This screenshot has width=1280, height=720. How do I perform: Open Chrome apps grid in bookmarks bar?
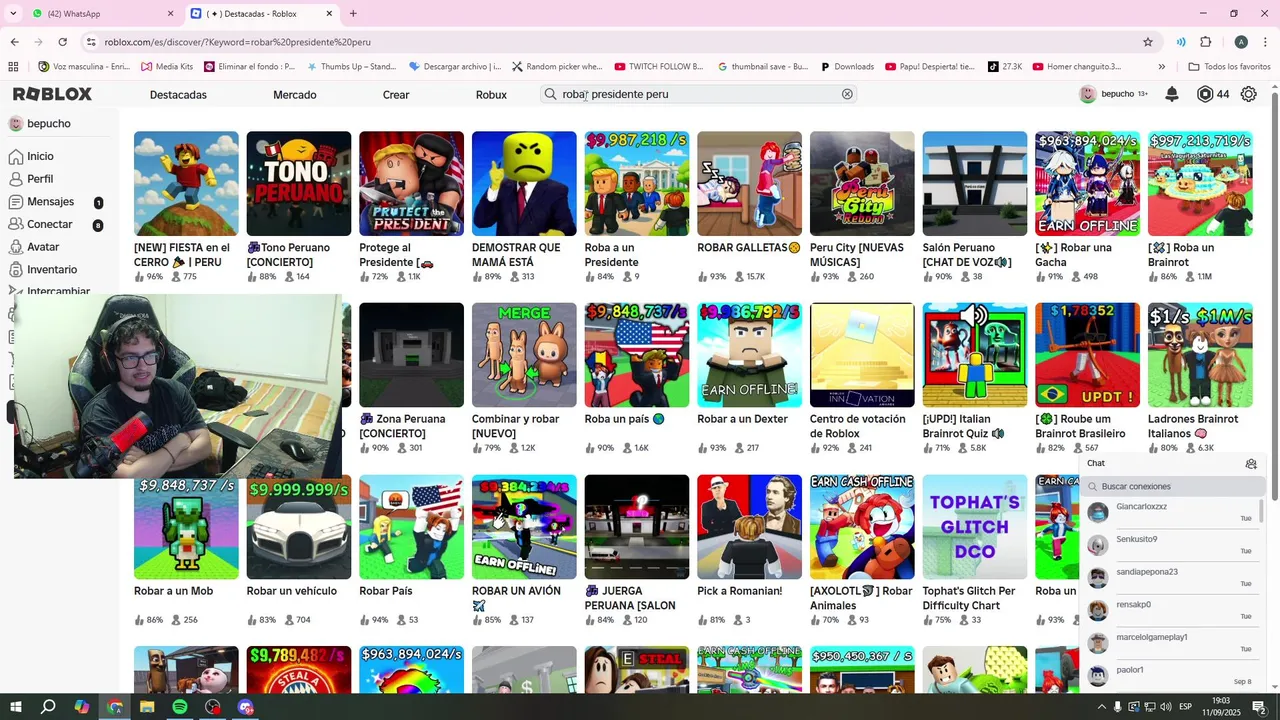coord(13,67)
